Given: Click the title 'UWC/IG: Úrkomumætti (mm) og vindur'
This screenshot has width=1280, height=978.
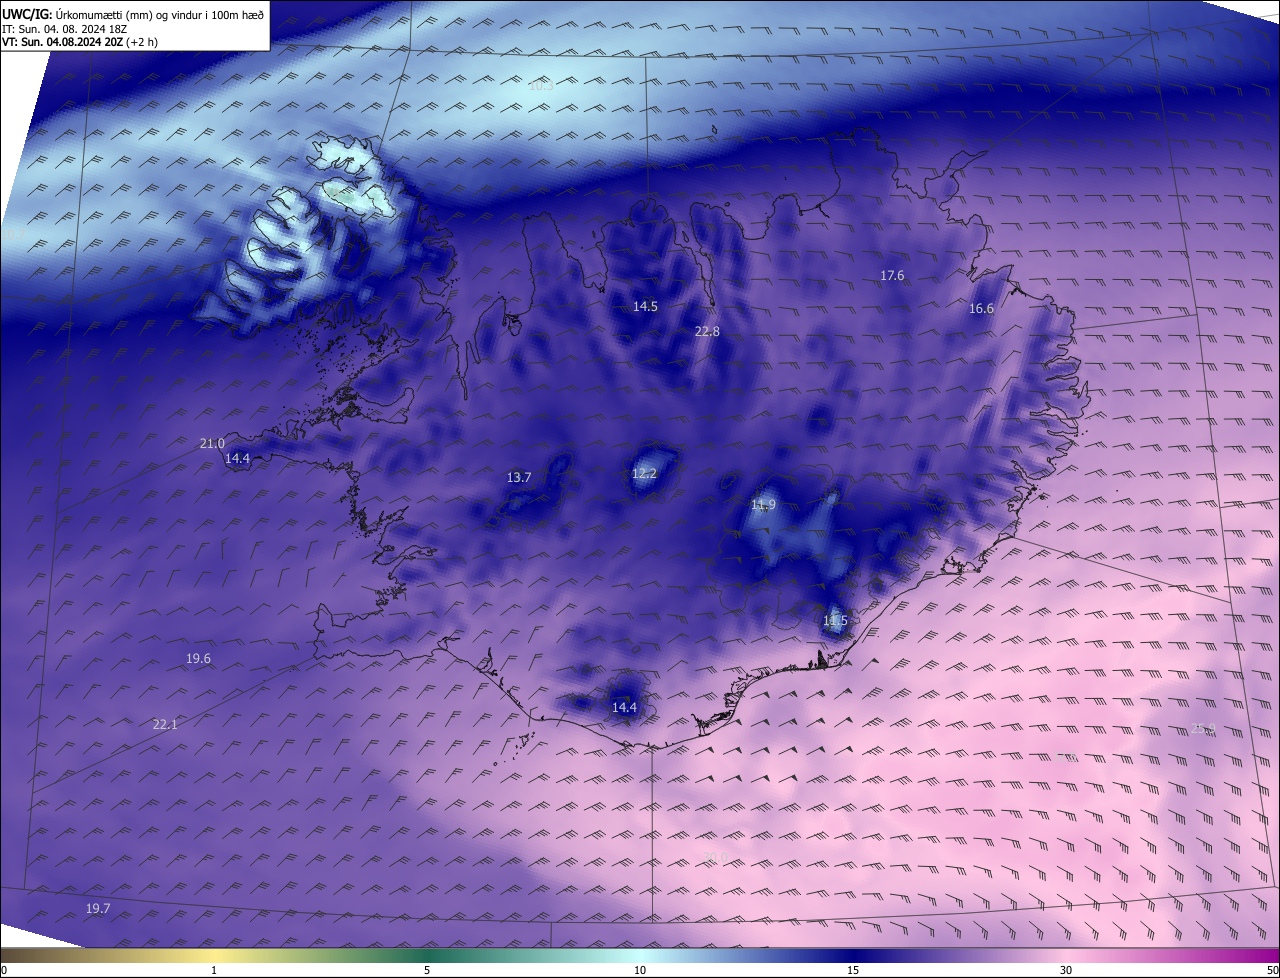Looking at the screenshot, I should click(133, 14).
